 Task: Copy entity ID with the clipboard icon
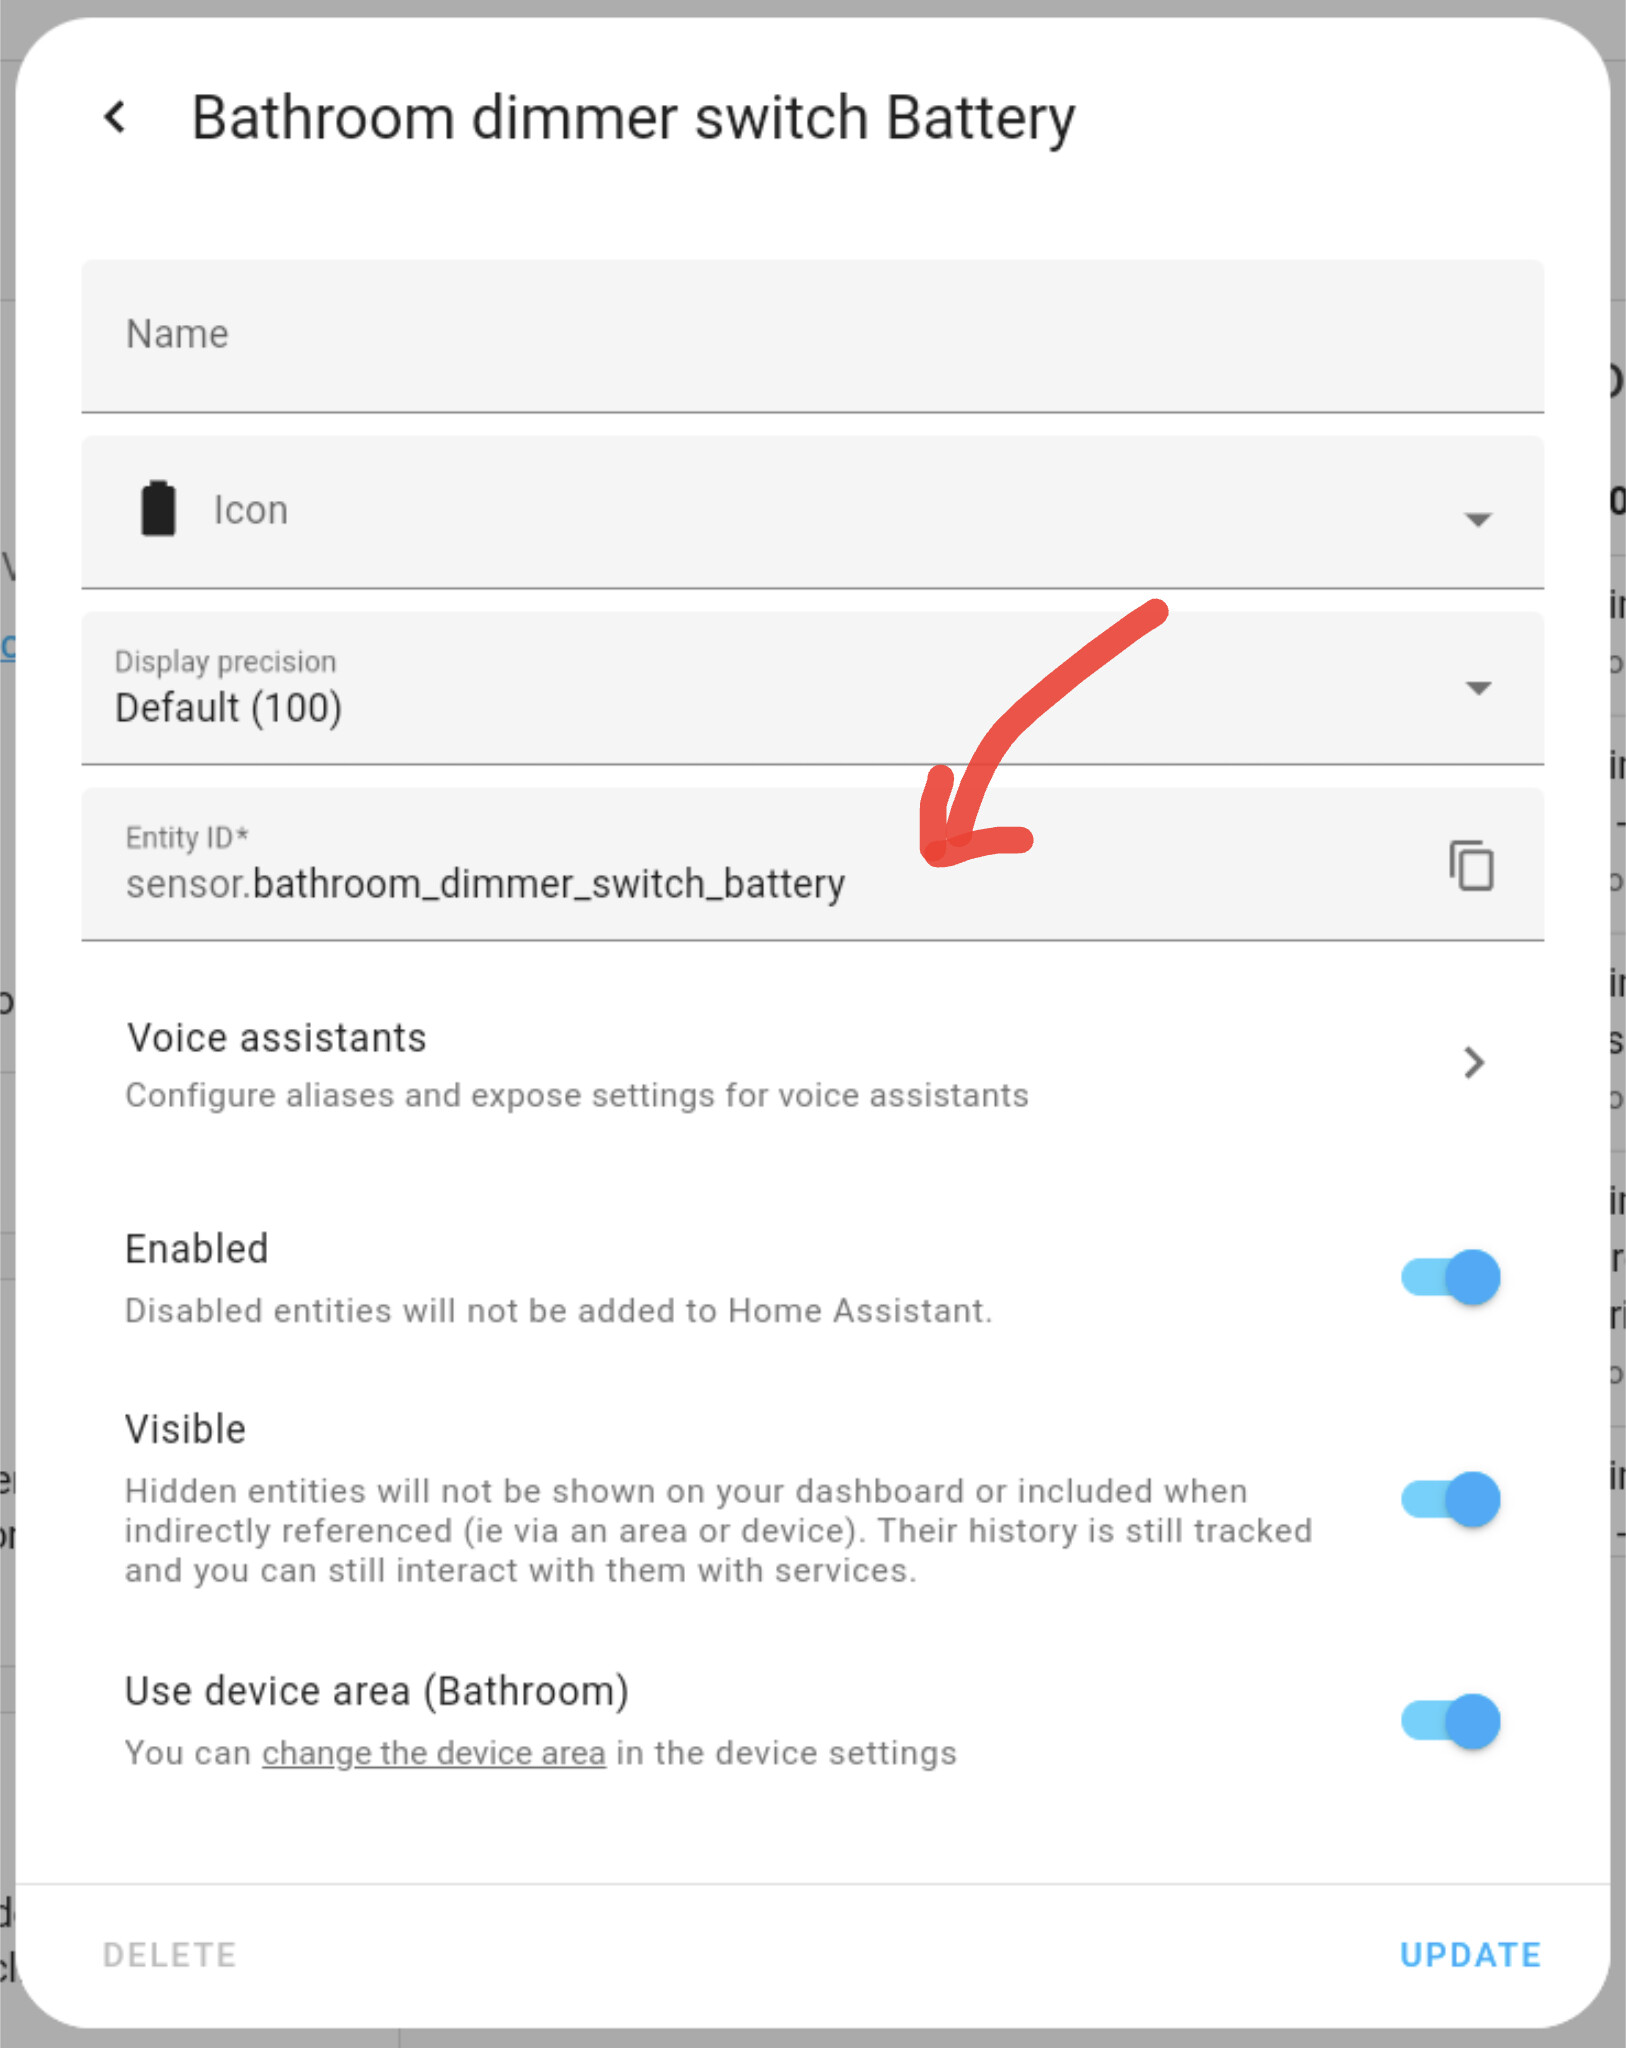[1471, 865]
